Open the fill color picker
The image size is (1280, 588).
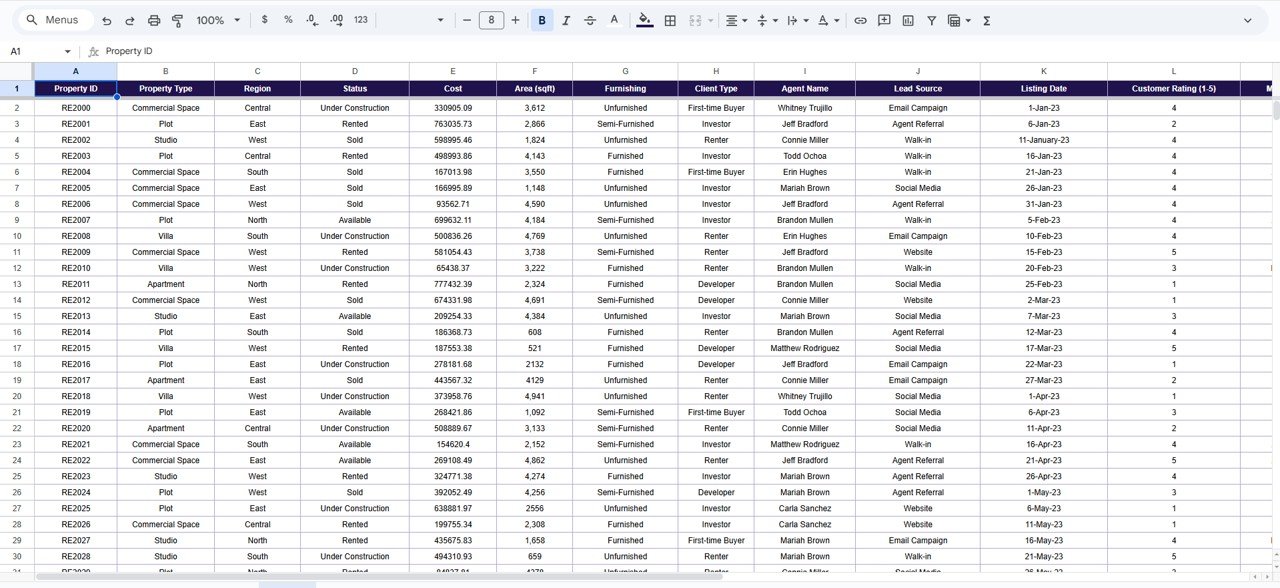pos(645,20)
